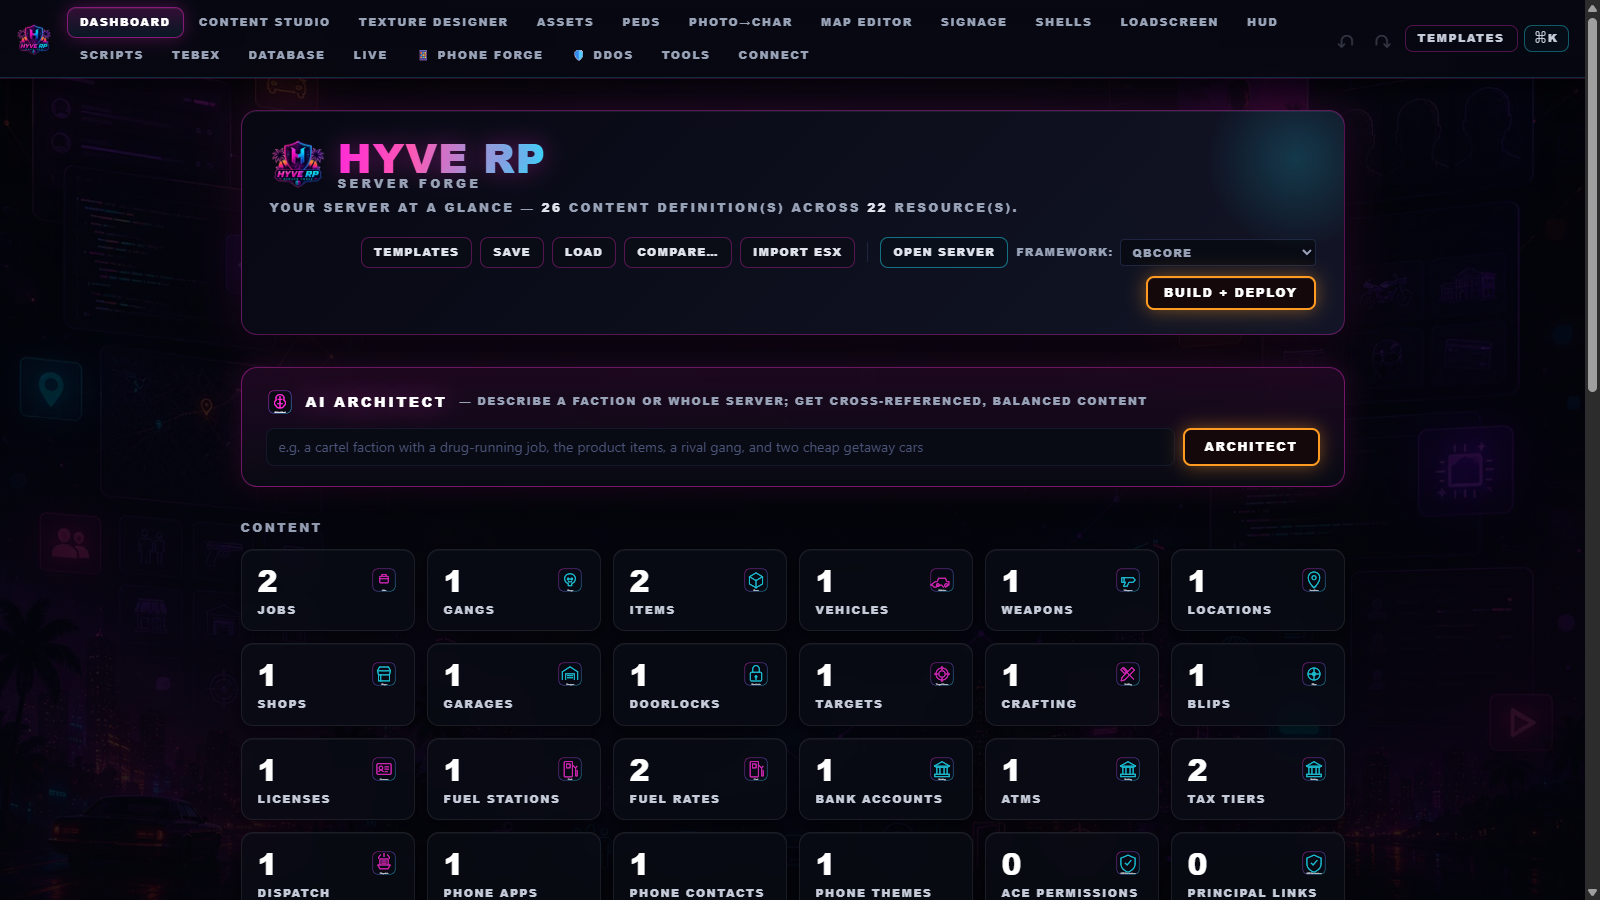Click the Doorlocks padlock icon
The width and height of the screenshot is (1600, 900).
[x=756, y=674]
